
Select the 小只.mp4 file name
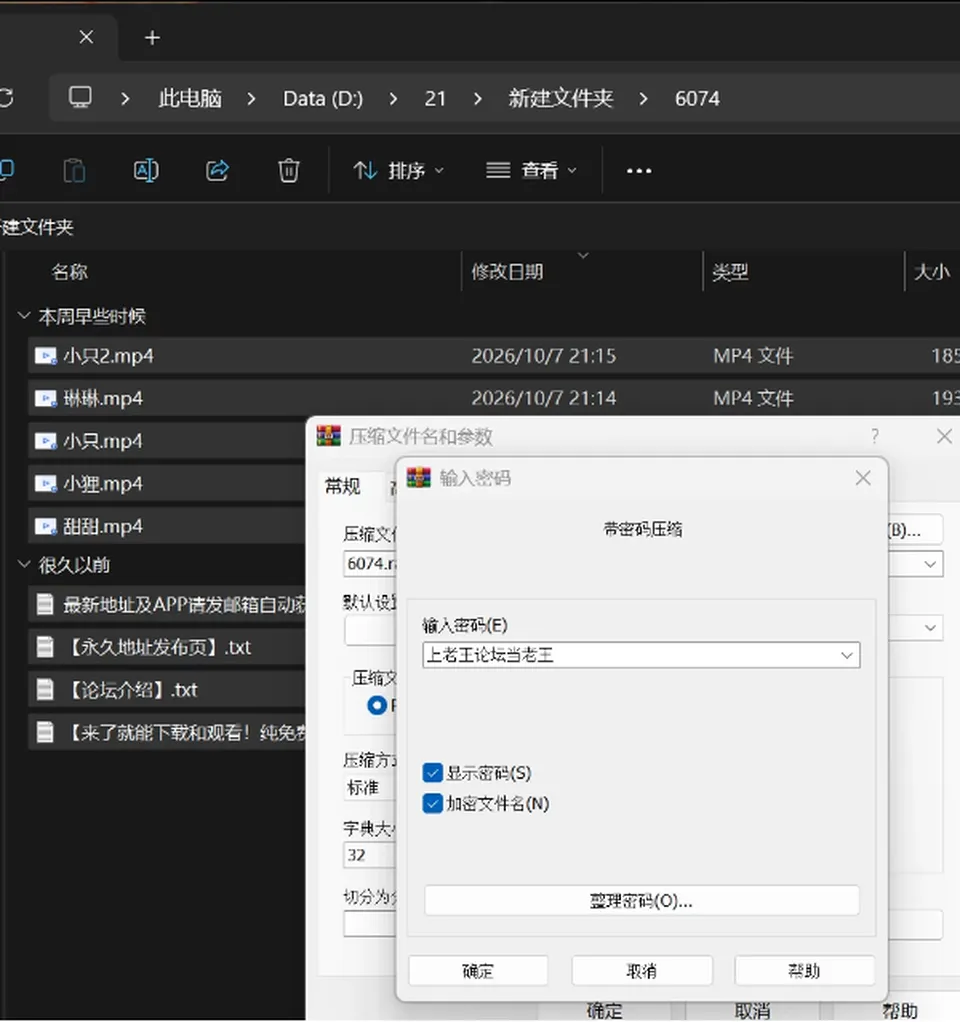pos(103,441)
